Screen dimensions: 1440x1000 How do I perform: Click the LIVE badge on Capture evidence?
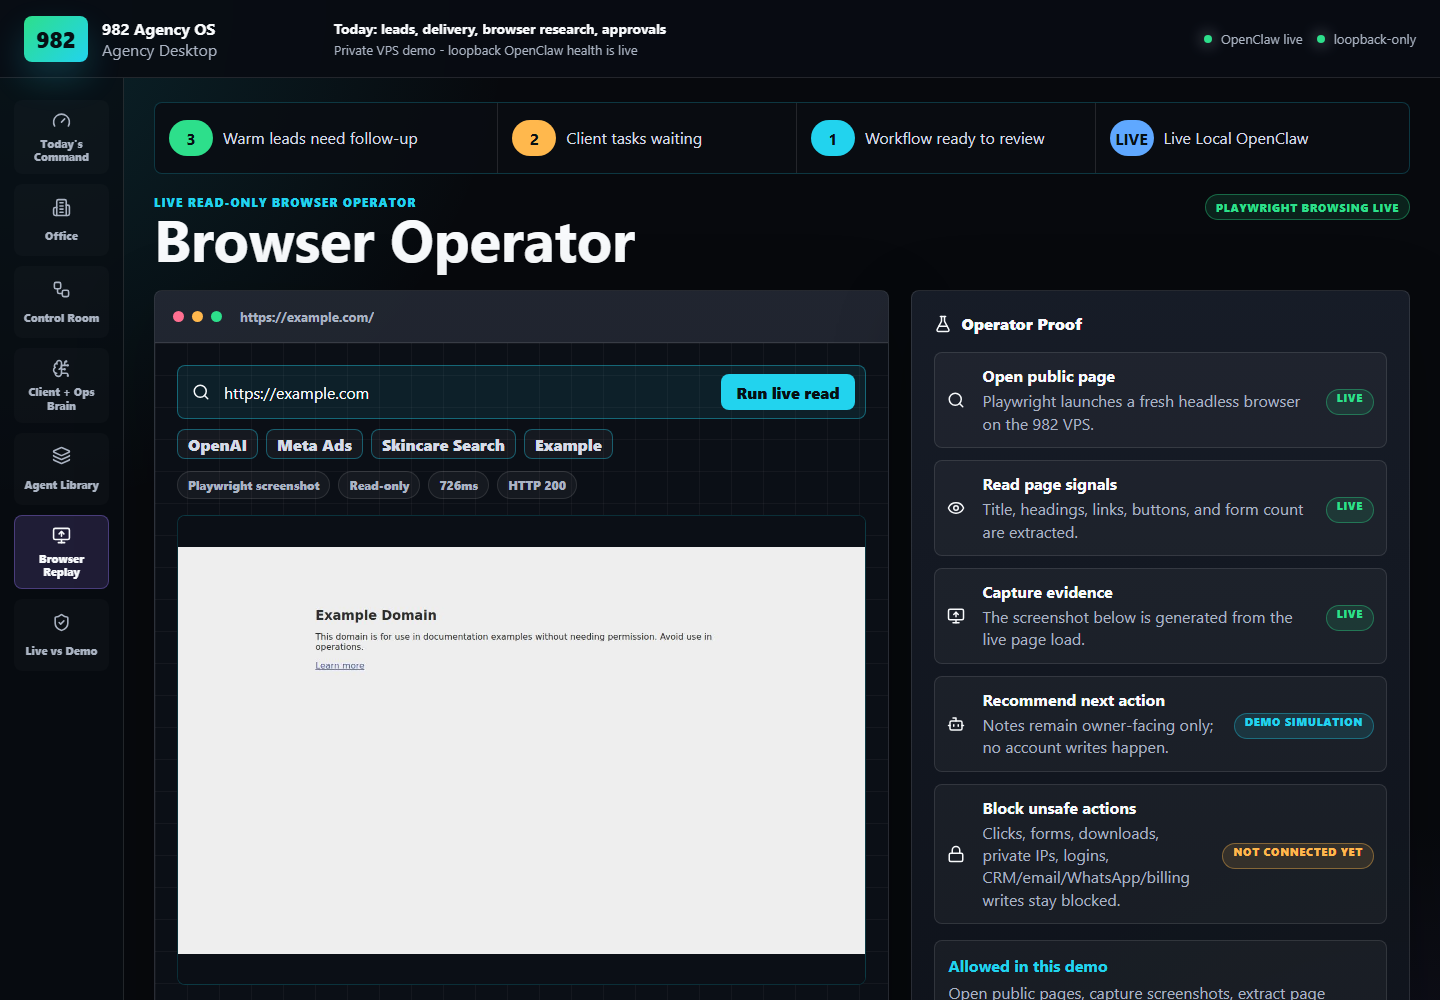(x=1349, y=616)
